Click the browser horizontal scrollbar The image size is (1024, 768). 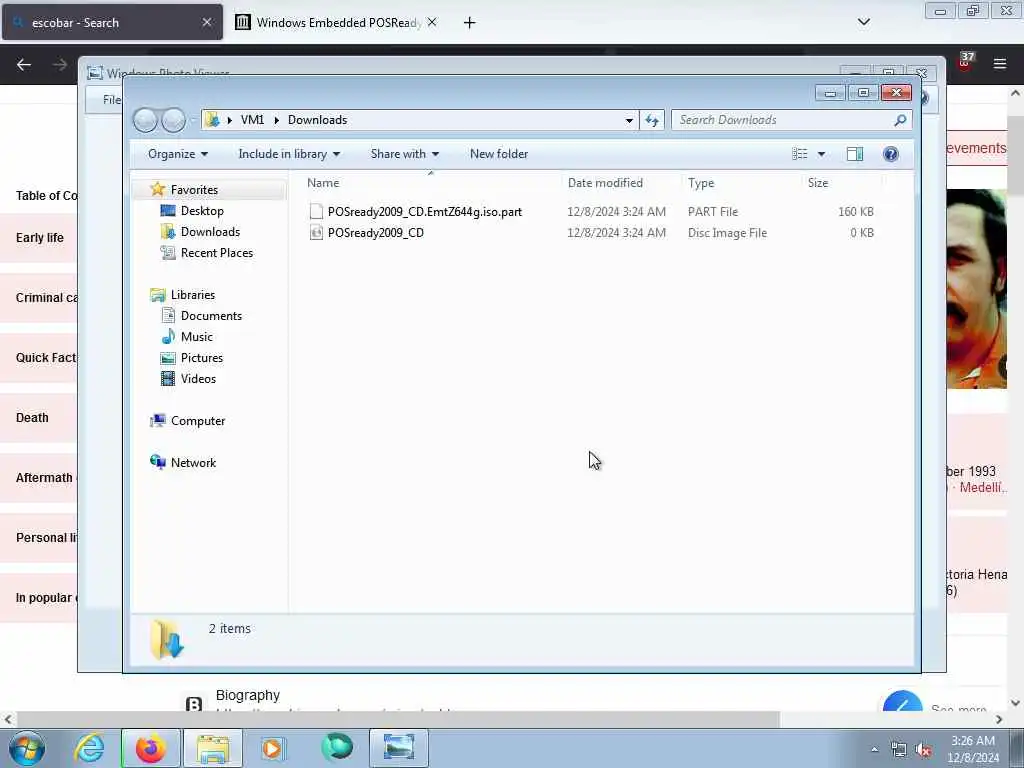point(398,720)
